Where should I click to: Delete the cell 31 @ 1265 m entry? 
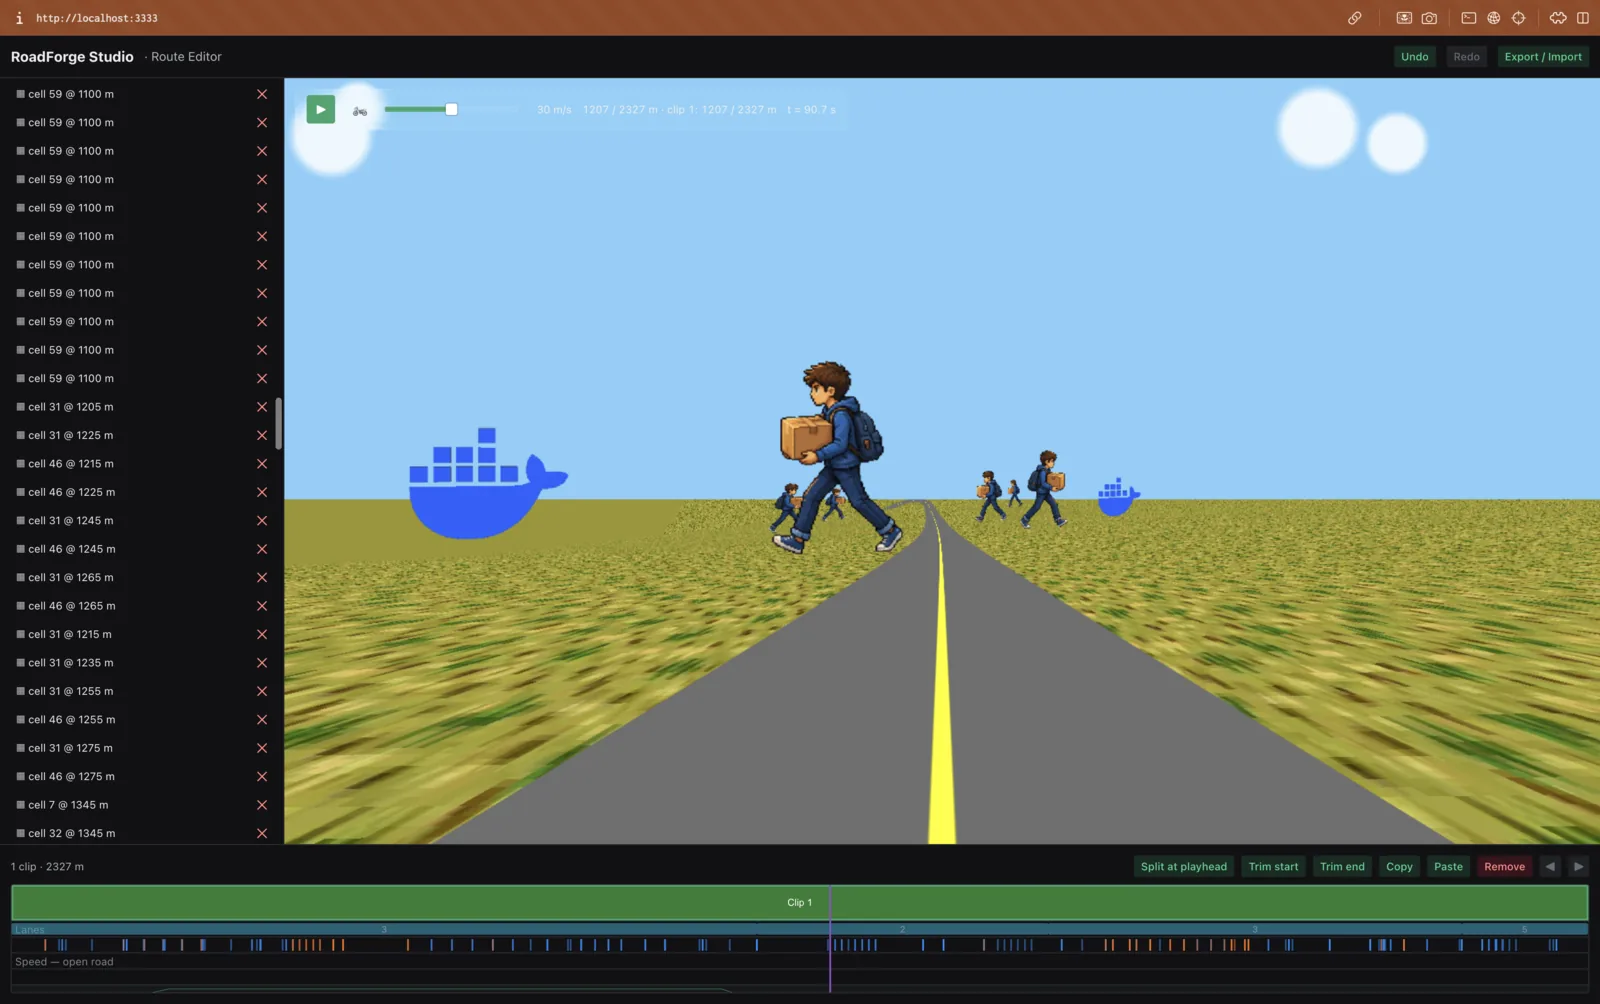262,578
